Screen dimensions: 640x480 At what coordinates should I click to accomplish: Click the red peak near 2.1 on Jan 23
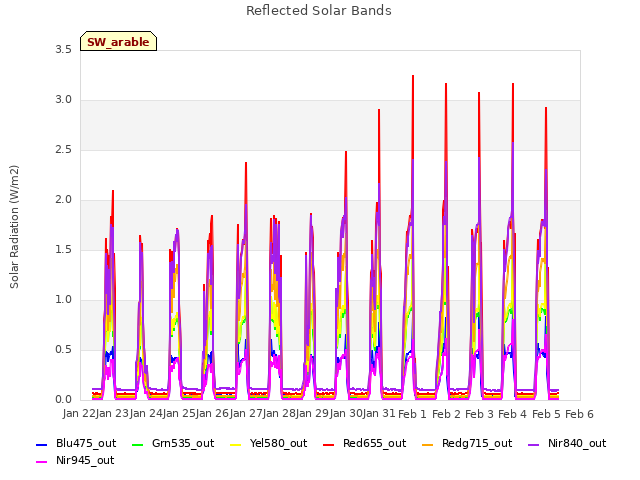click(x=113, y=191)
